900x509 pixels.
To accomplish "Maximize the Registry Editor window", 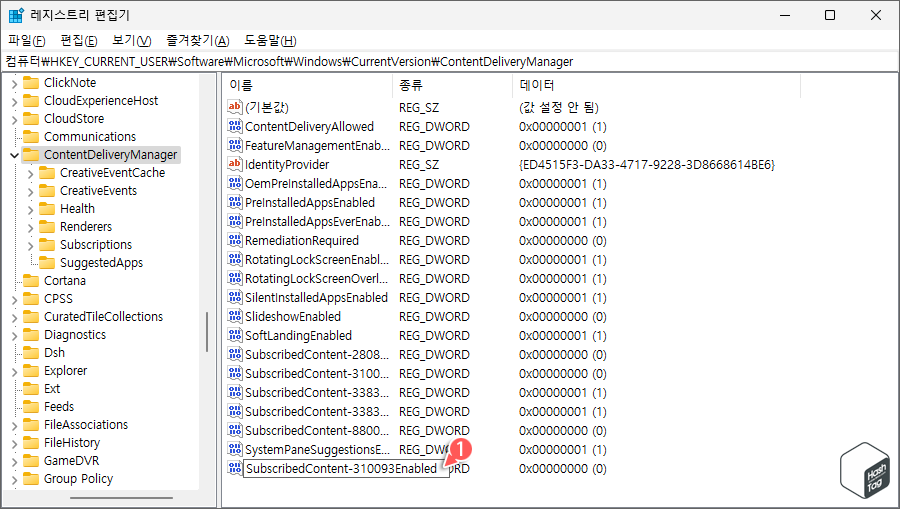I will [x=829, y=15].
